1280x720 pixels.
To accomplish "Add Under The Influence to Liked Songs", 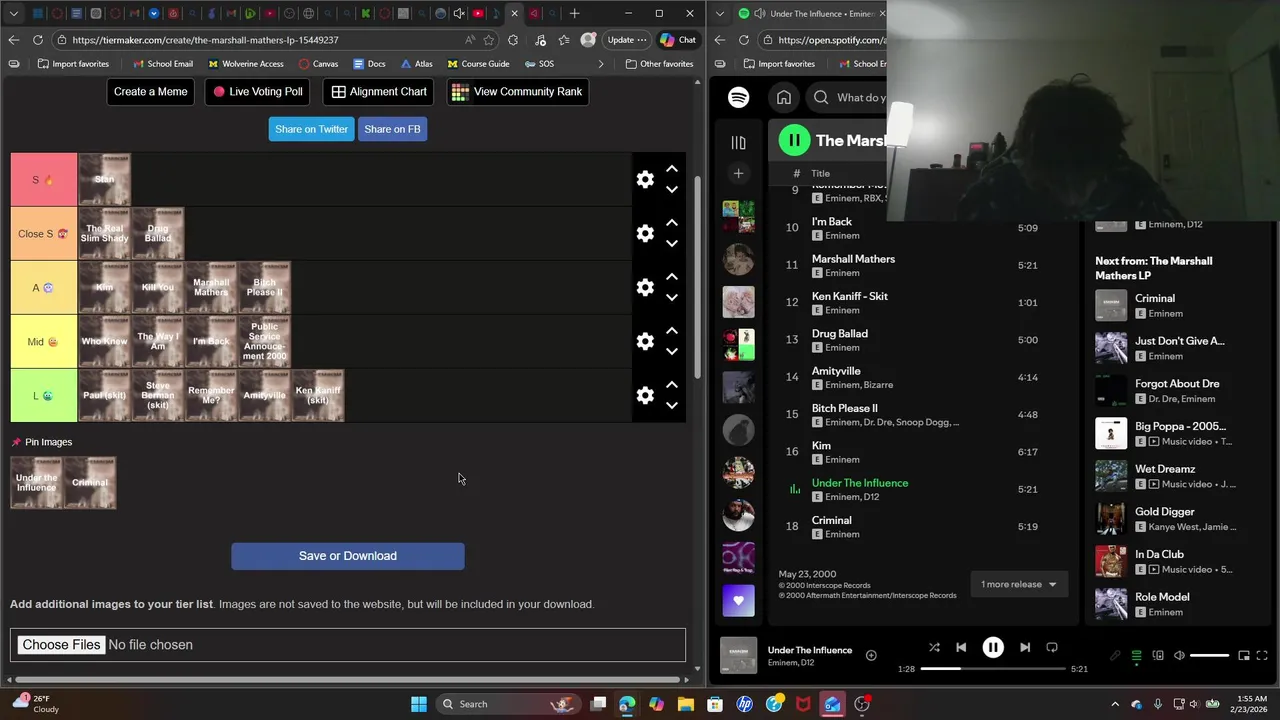I will point(871,655).
